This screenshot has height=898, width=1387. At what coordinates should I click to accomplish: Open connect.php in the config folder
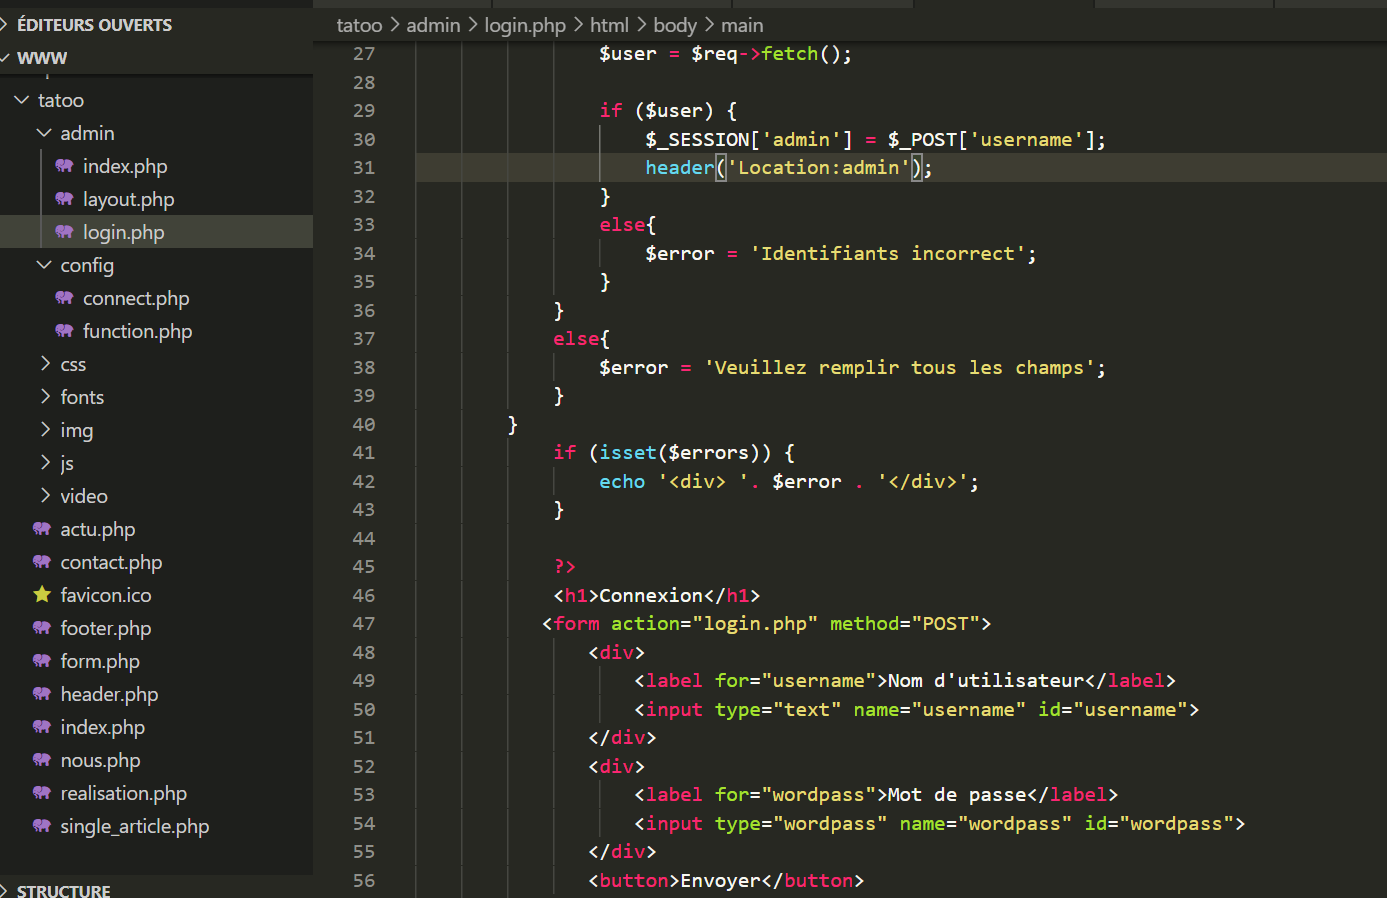pos(136,298)
